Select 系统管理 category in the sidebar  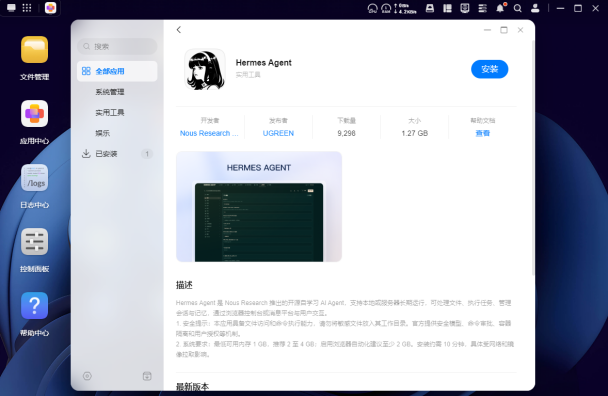coord(117,92)
